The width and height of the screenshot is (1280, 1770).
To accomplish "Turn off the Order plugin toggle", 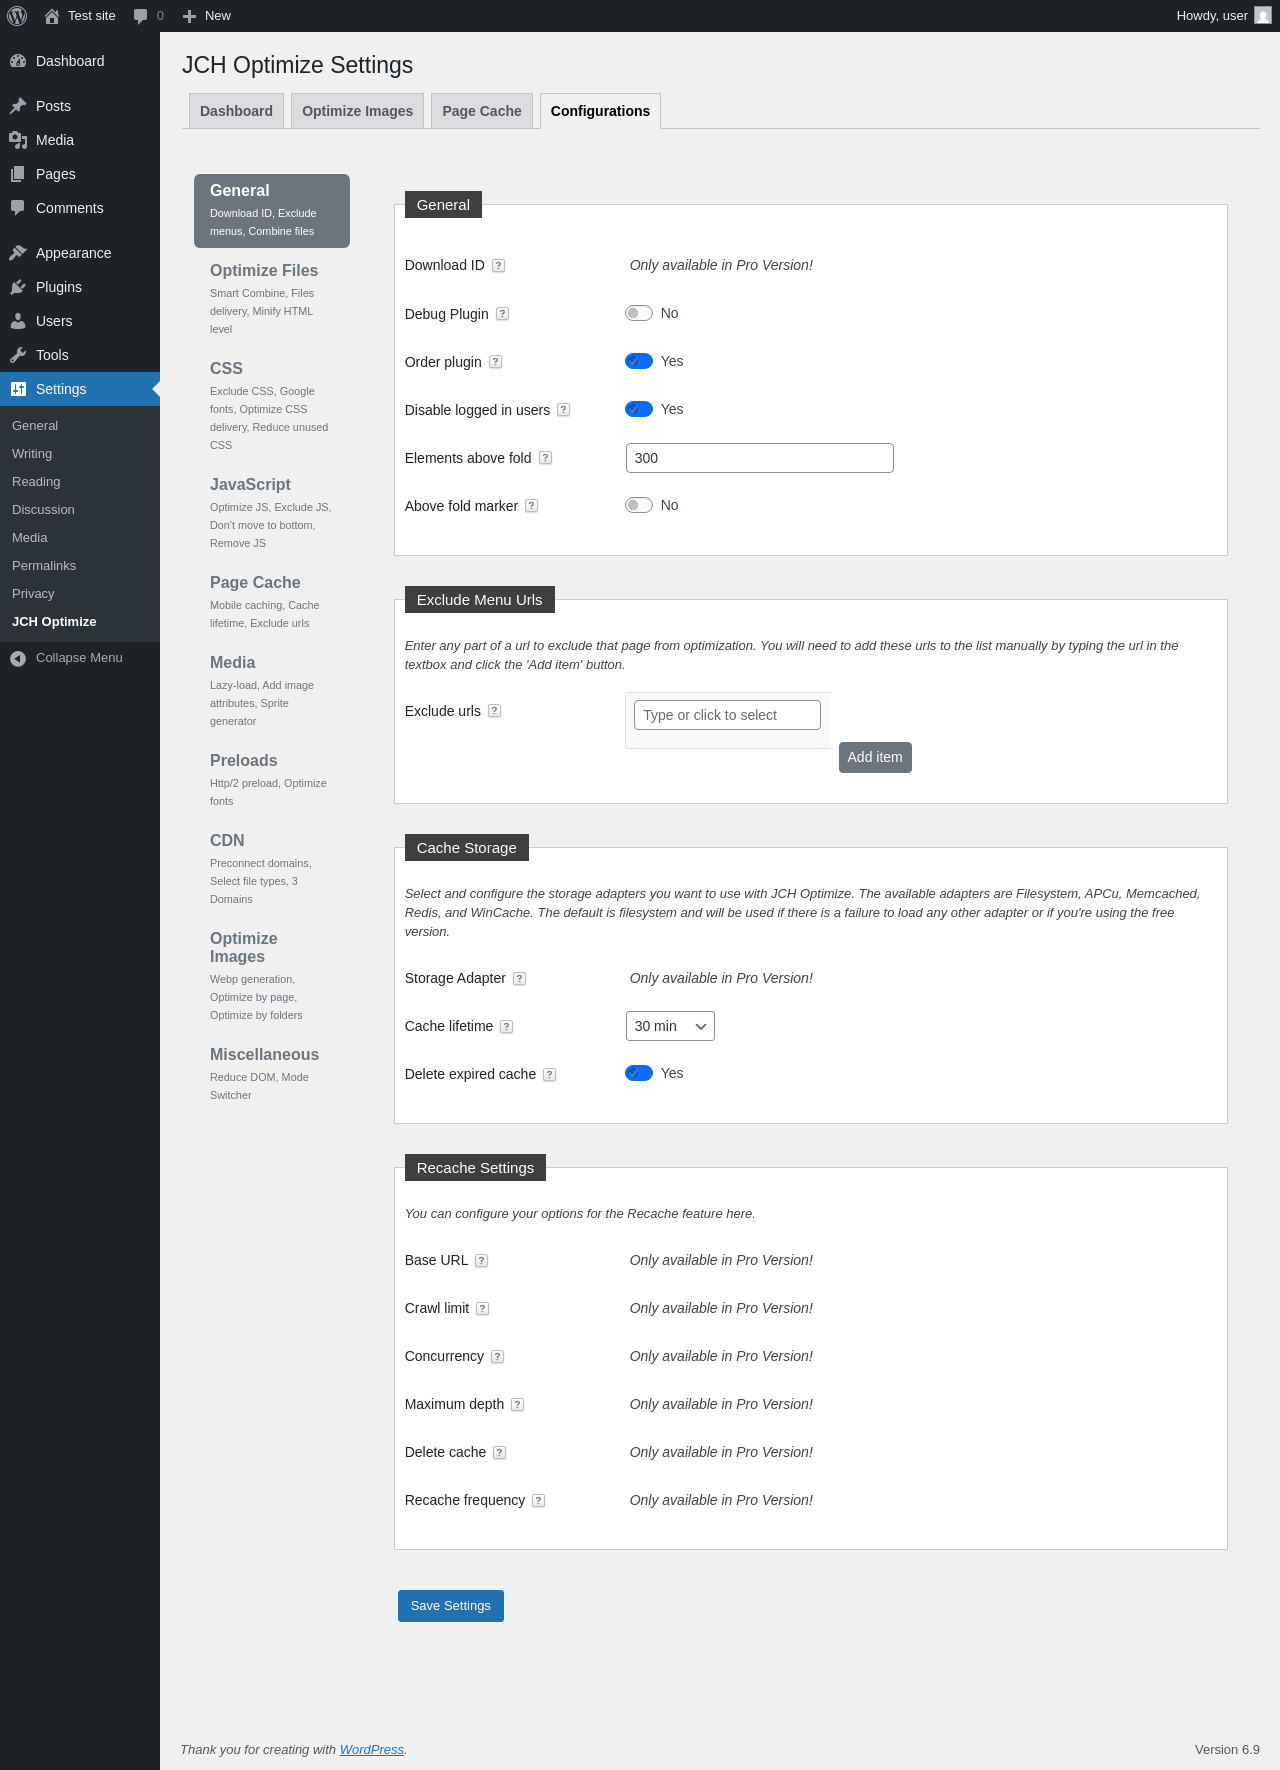I will coord(639,361).
